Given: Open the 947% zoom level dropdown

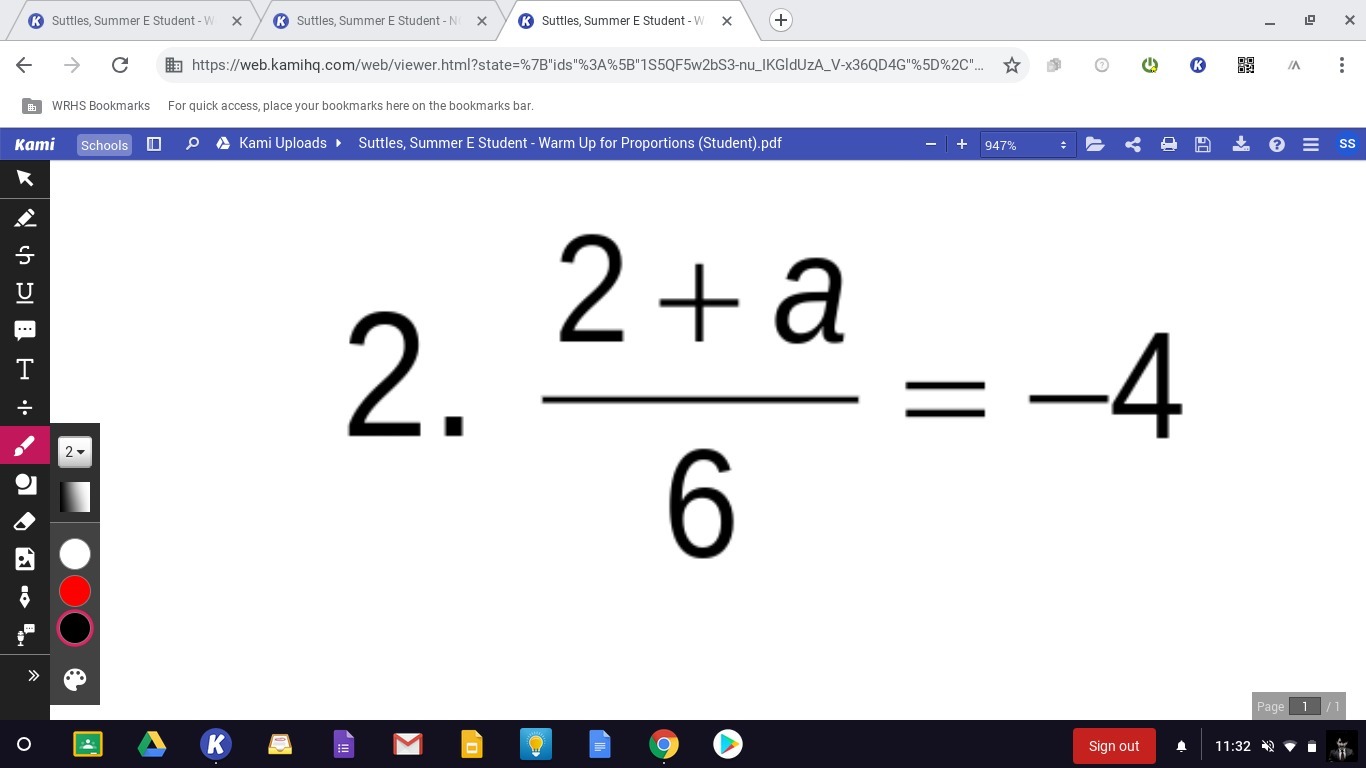Looking at the screenshot, I should tap(1027, 145).
